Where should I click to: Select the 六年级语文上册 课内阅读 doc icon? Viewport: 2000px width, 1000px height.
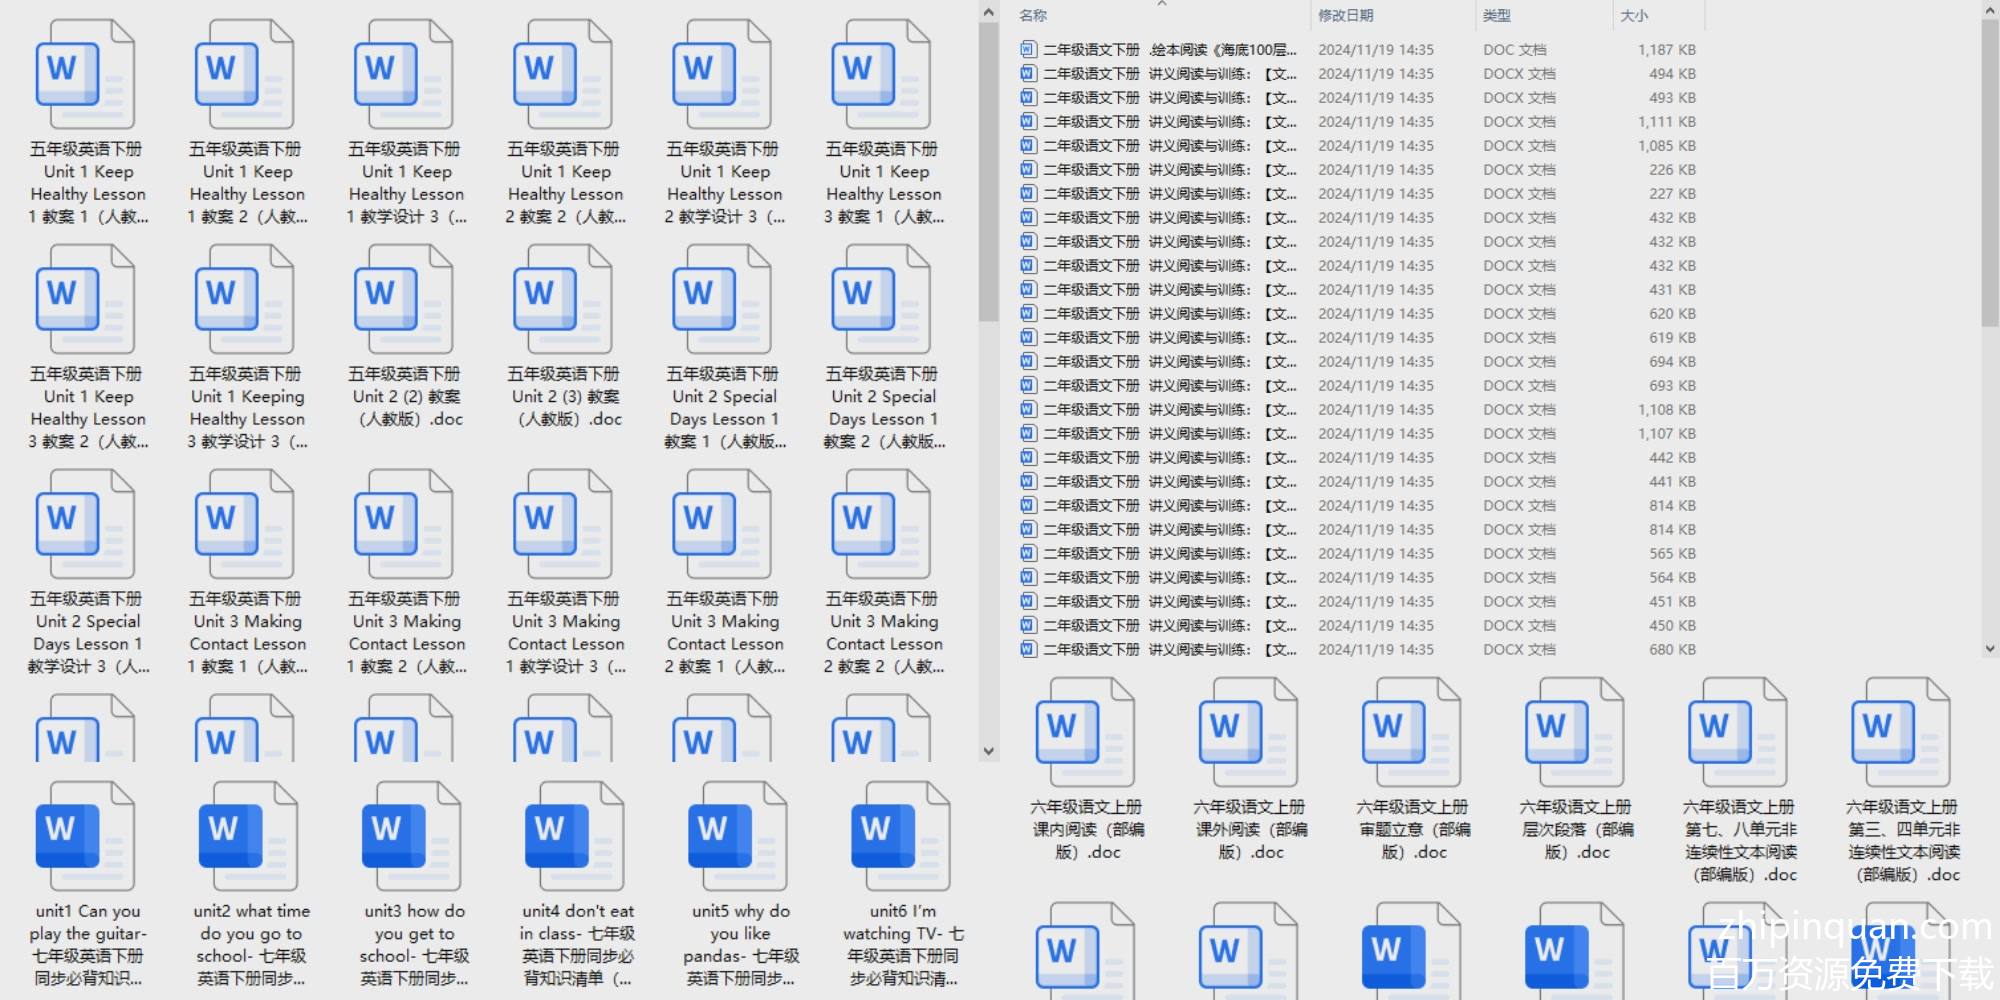click(x=1086, y=733)
